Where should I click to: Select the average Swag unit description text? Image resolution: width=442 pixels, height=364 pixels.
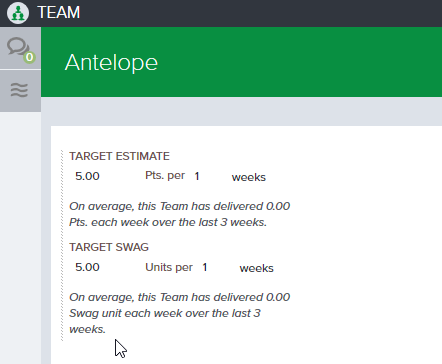tap(179, 313)
